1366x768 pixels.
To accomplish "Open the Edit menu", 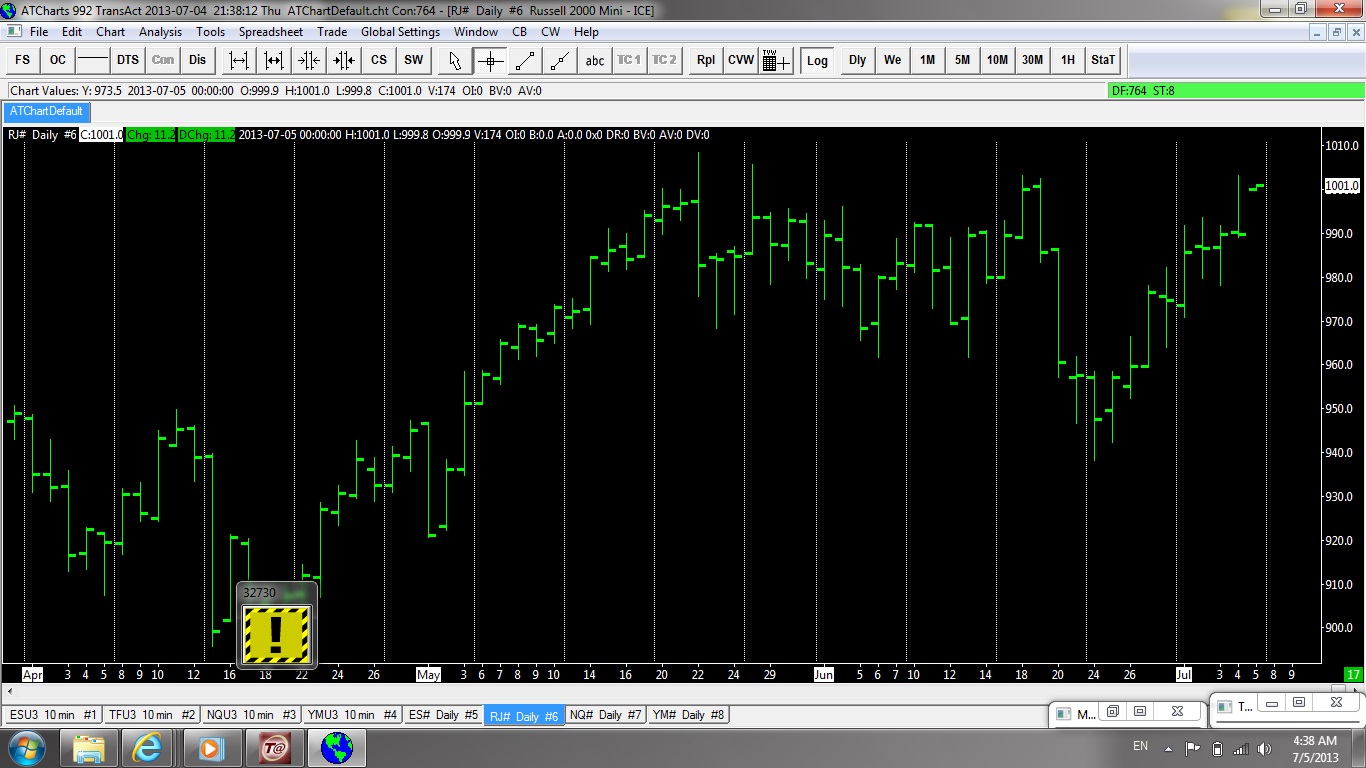I will click(x=72, y=32).
